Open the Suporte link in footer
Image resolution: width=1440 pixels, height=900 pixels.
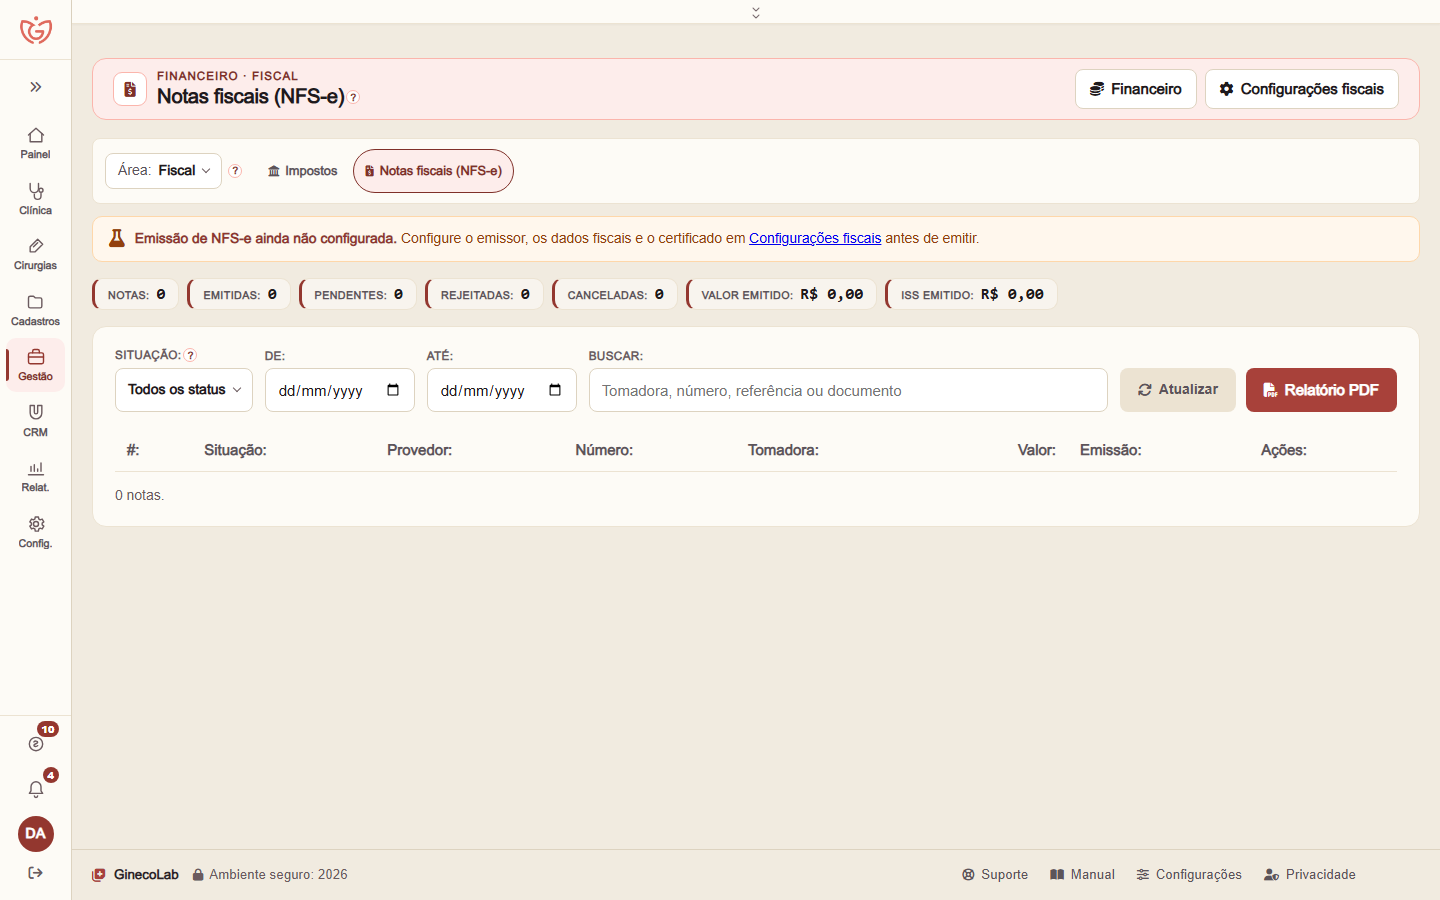pyautogui.click(x=995, y=875)
